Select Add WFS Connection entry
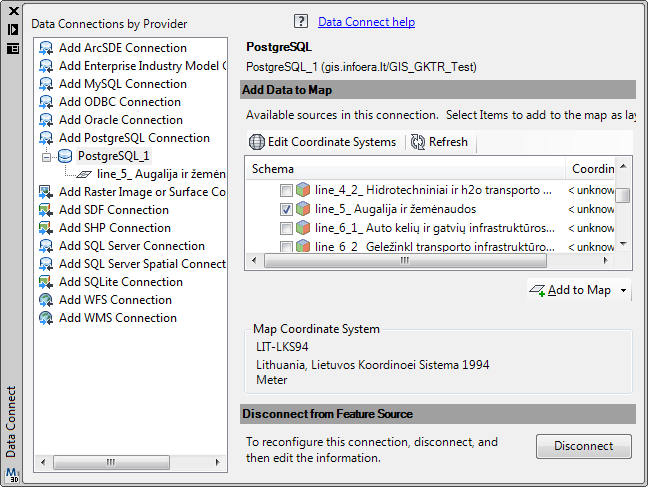The image size is (648, 487). [115, 300]
